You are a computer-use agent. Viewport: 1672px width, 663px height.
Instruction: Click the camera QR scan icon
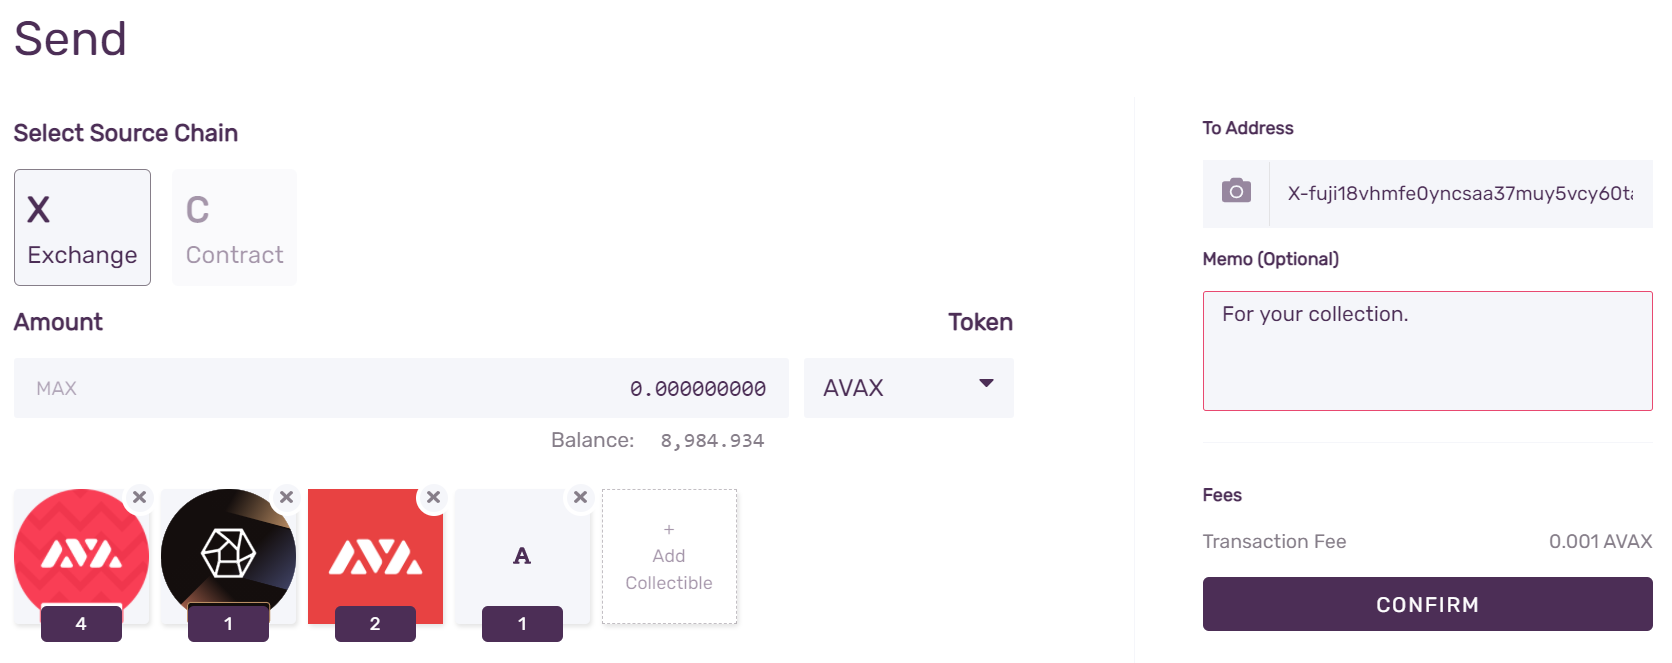coord(1236,191)
